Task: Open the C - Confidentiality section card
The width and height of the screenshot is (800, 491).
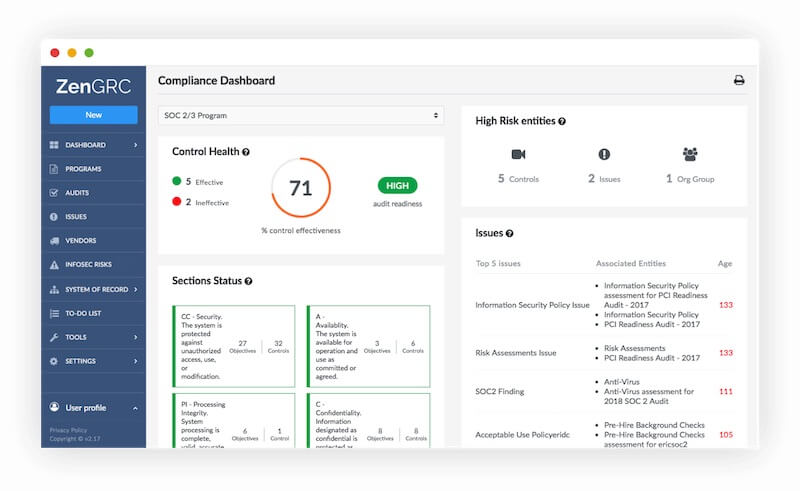Action: [x=368, y=421]
